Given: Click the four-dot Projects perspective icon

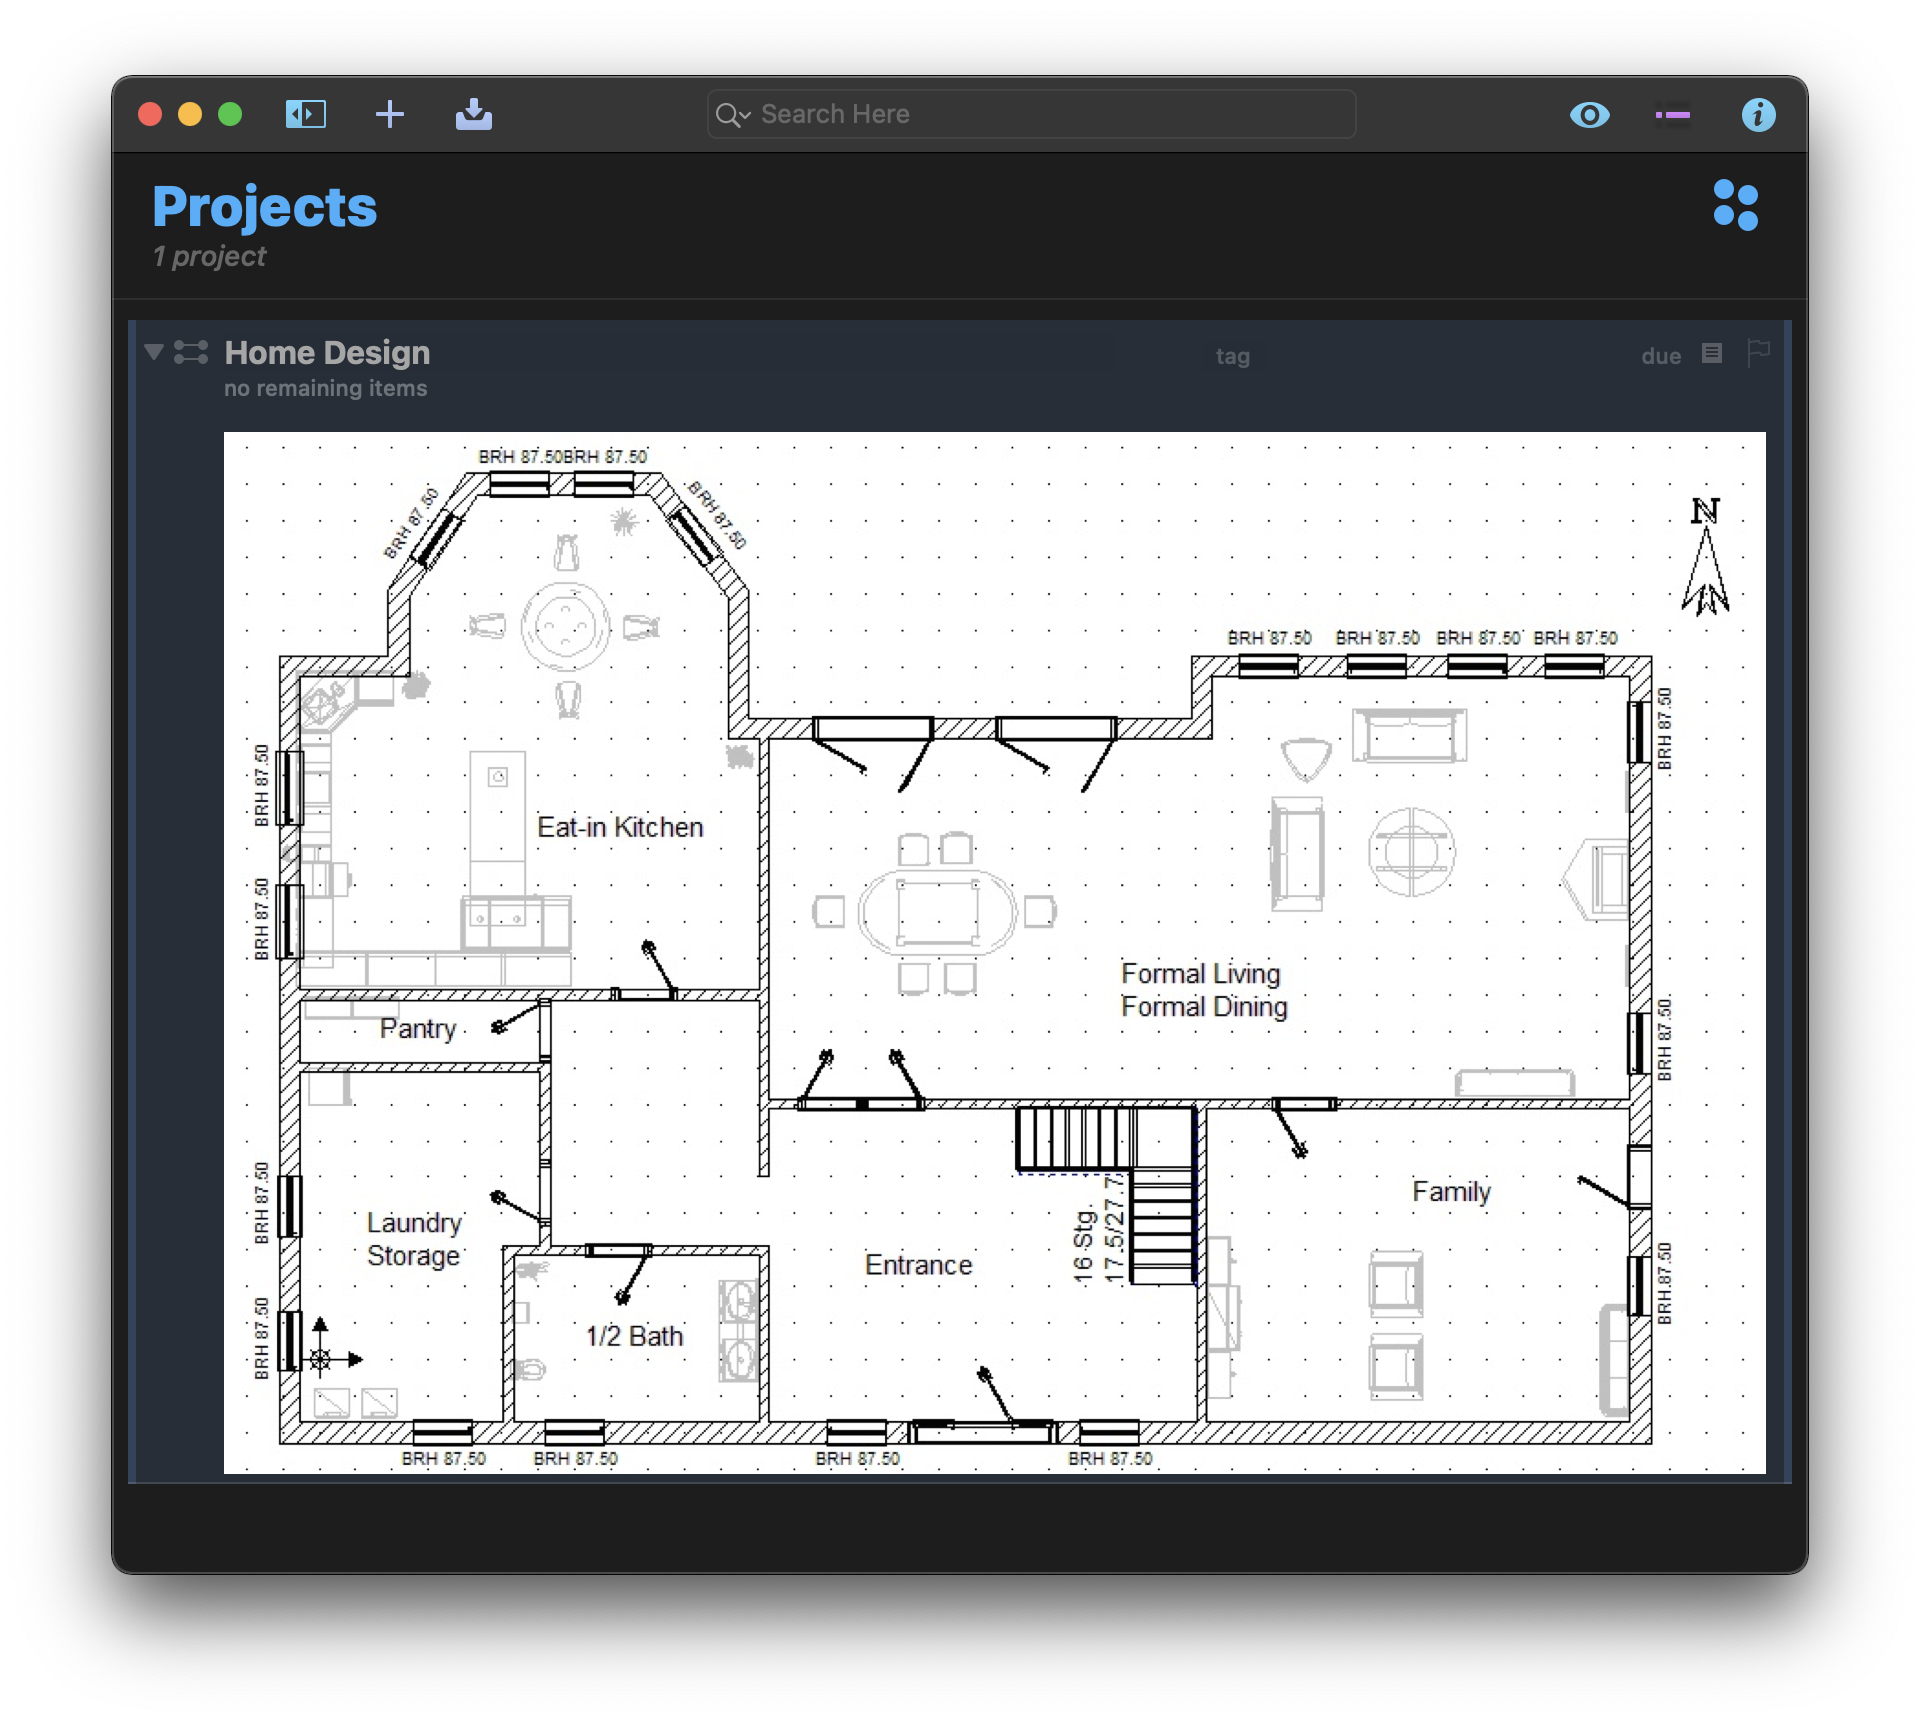Looking at the screenshot, I should (x=1735, y=205).
